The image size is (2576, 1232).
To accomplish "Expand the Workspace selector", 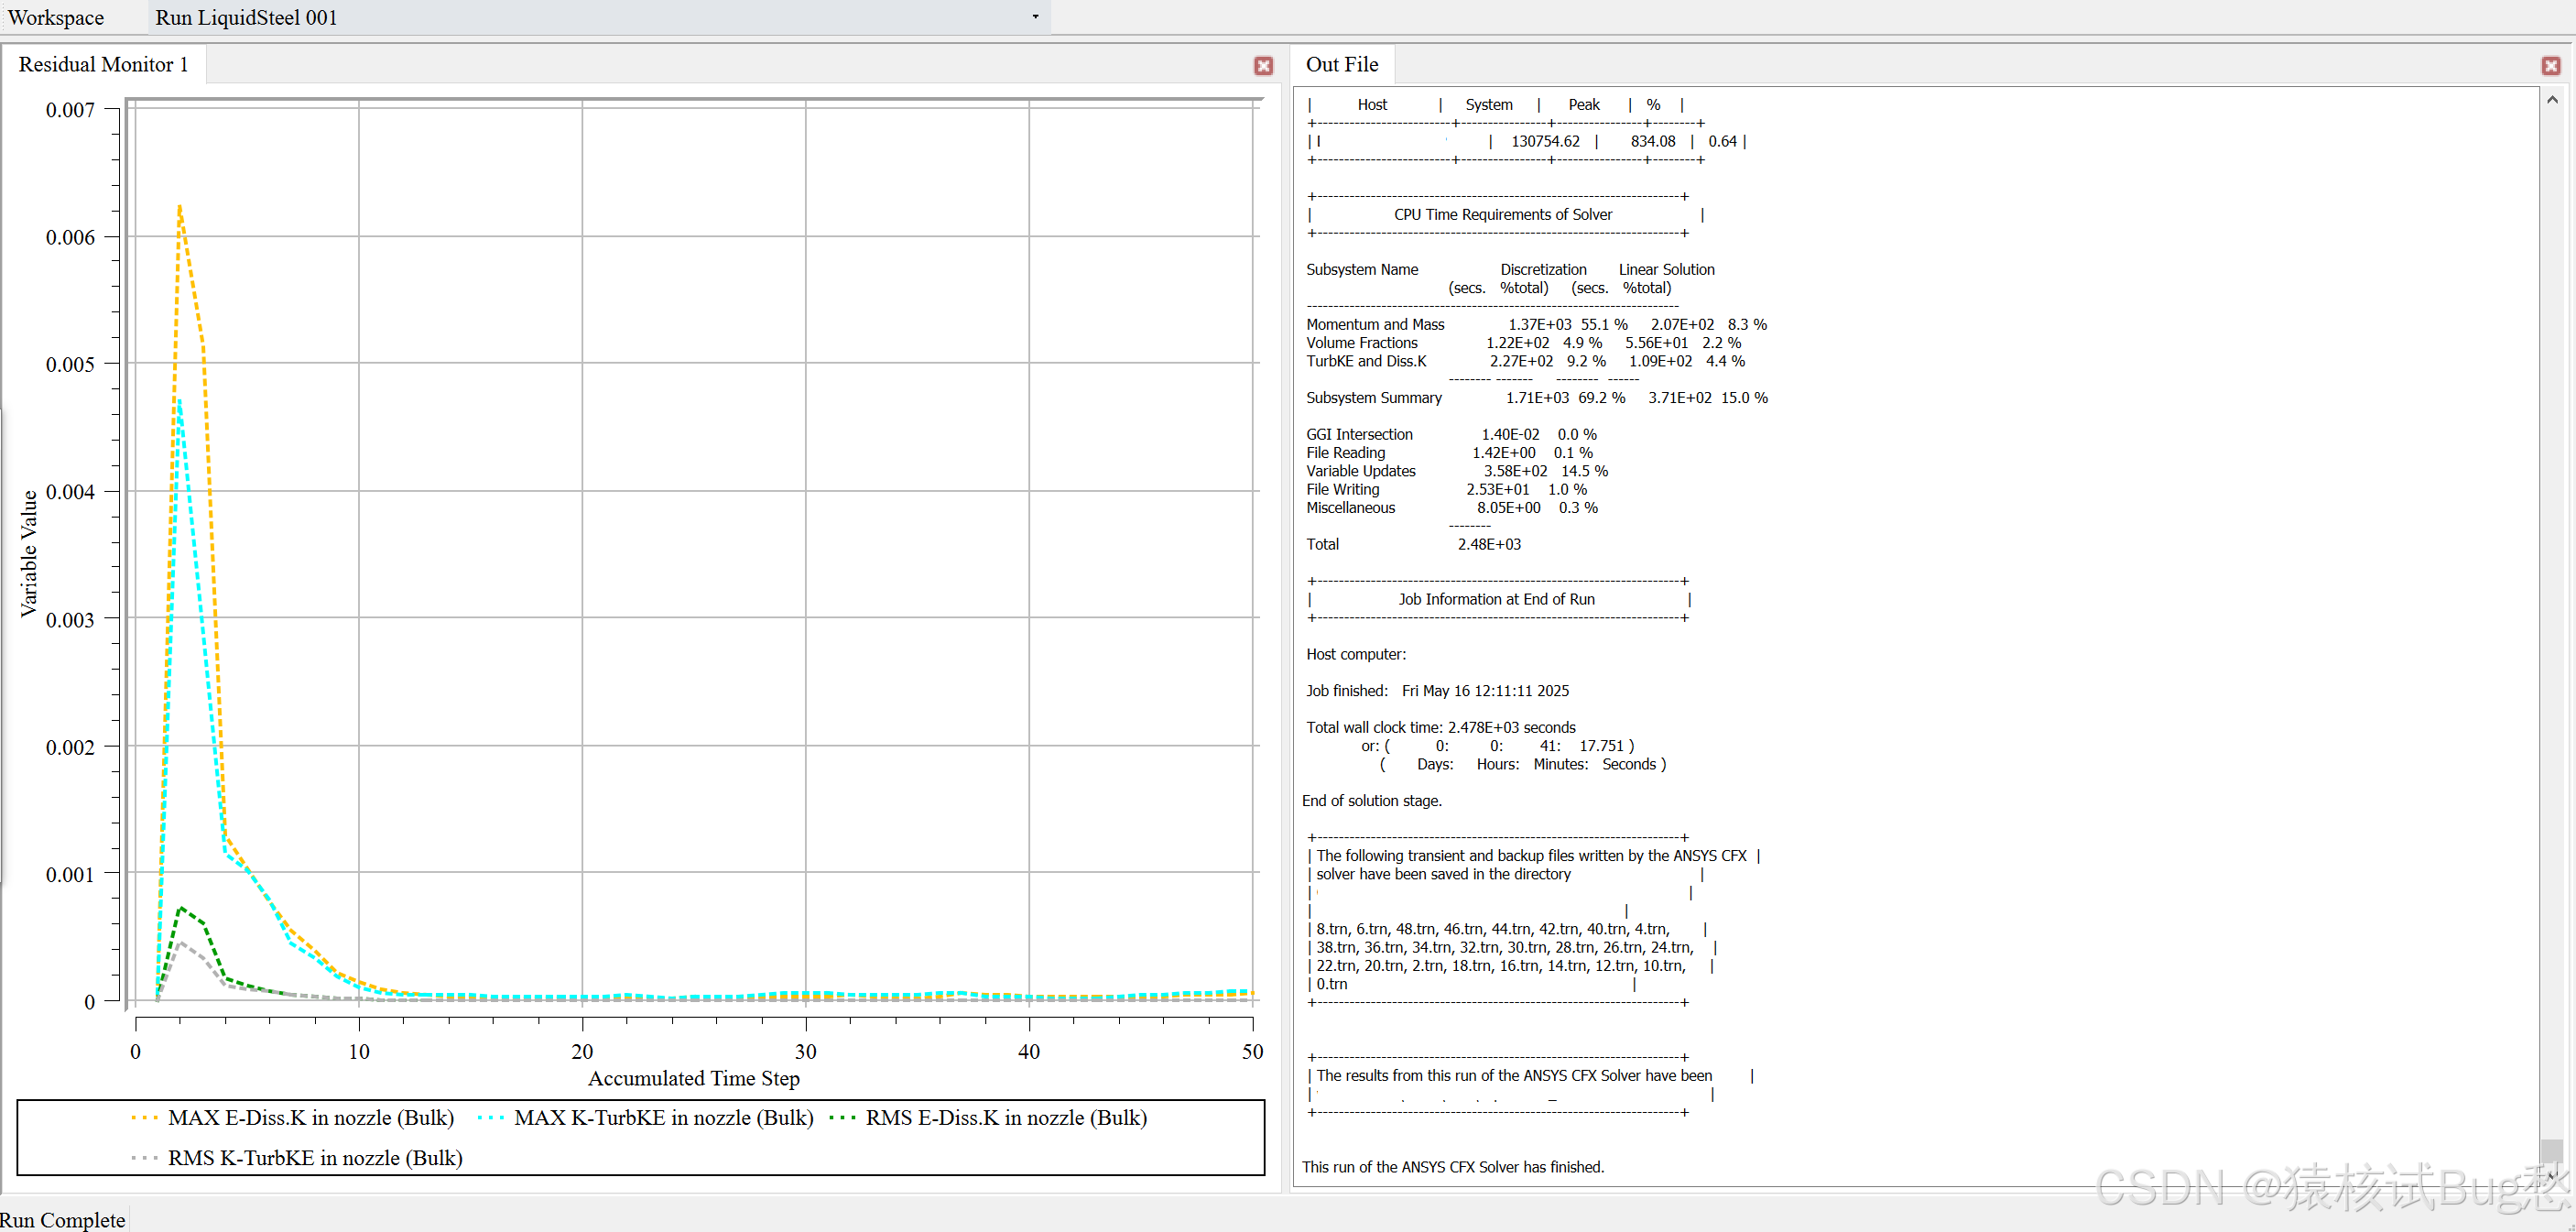I will (x=55, y=16).
